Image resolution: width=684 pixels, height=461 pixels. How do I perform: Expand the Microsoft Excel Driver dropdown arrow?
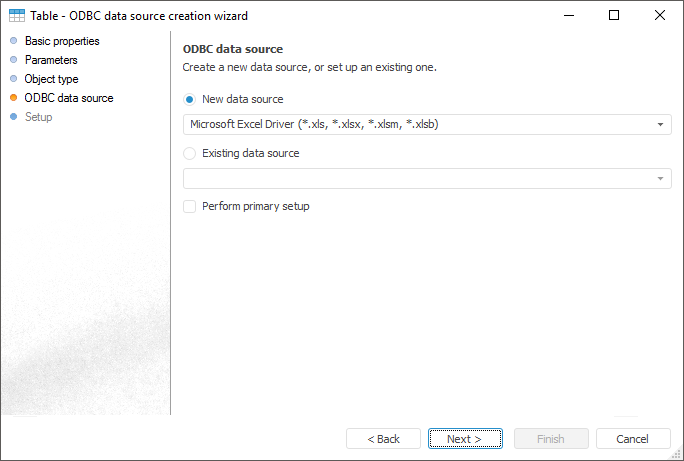(x=661, y=125)
